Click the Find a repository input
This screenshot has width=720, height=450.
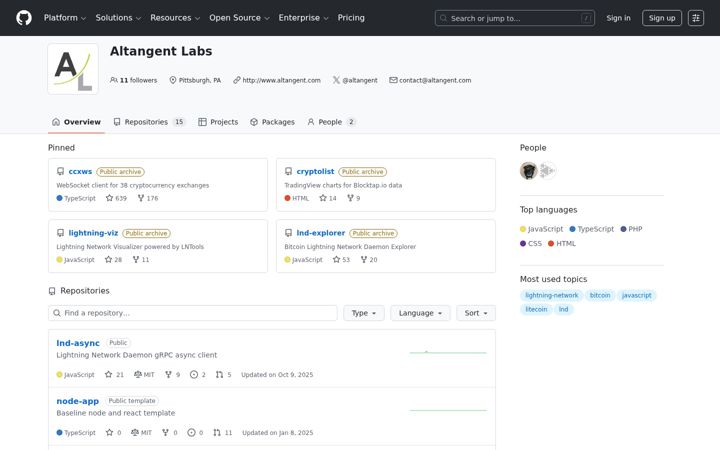(193, 313)
